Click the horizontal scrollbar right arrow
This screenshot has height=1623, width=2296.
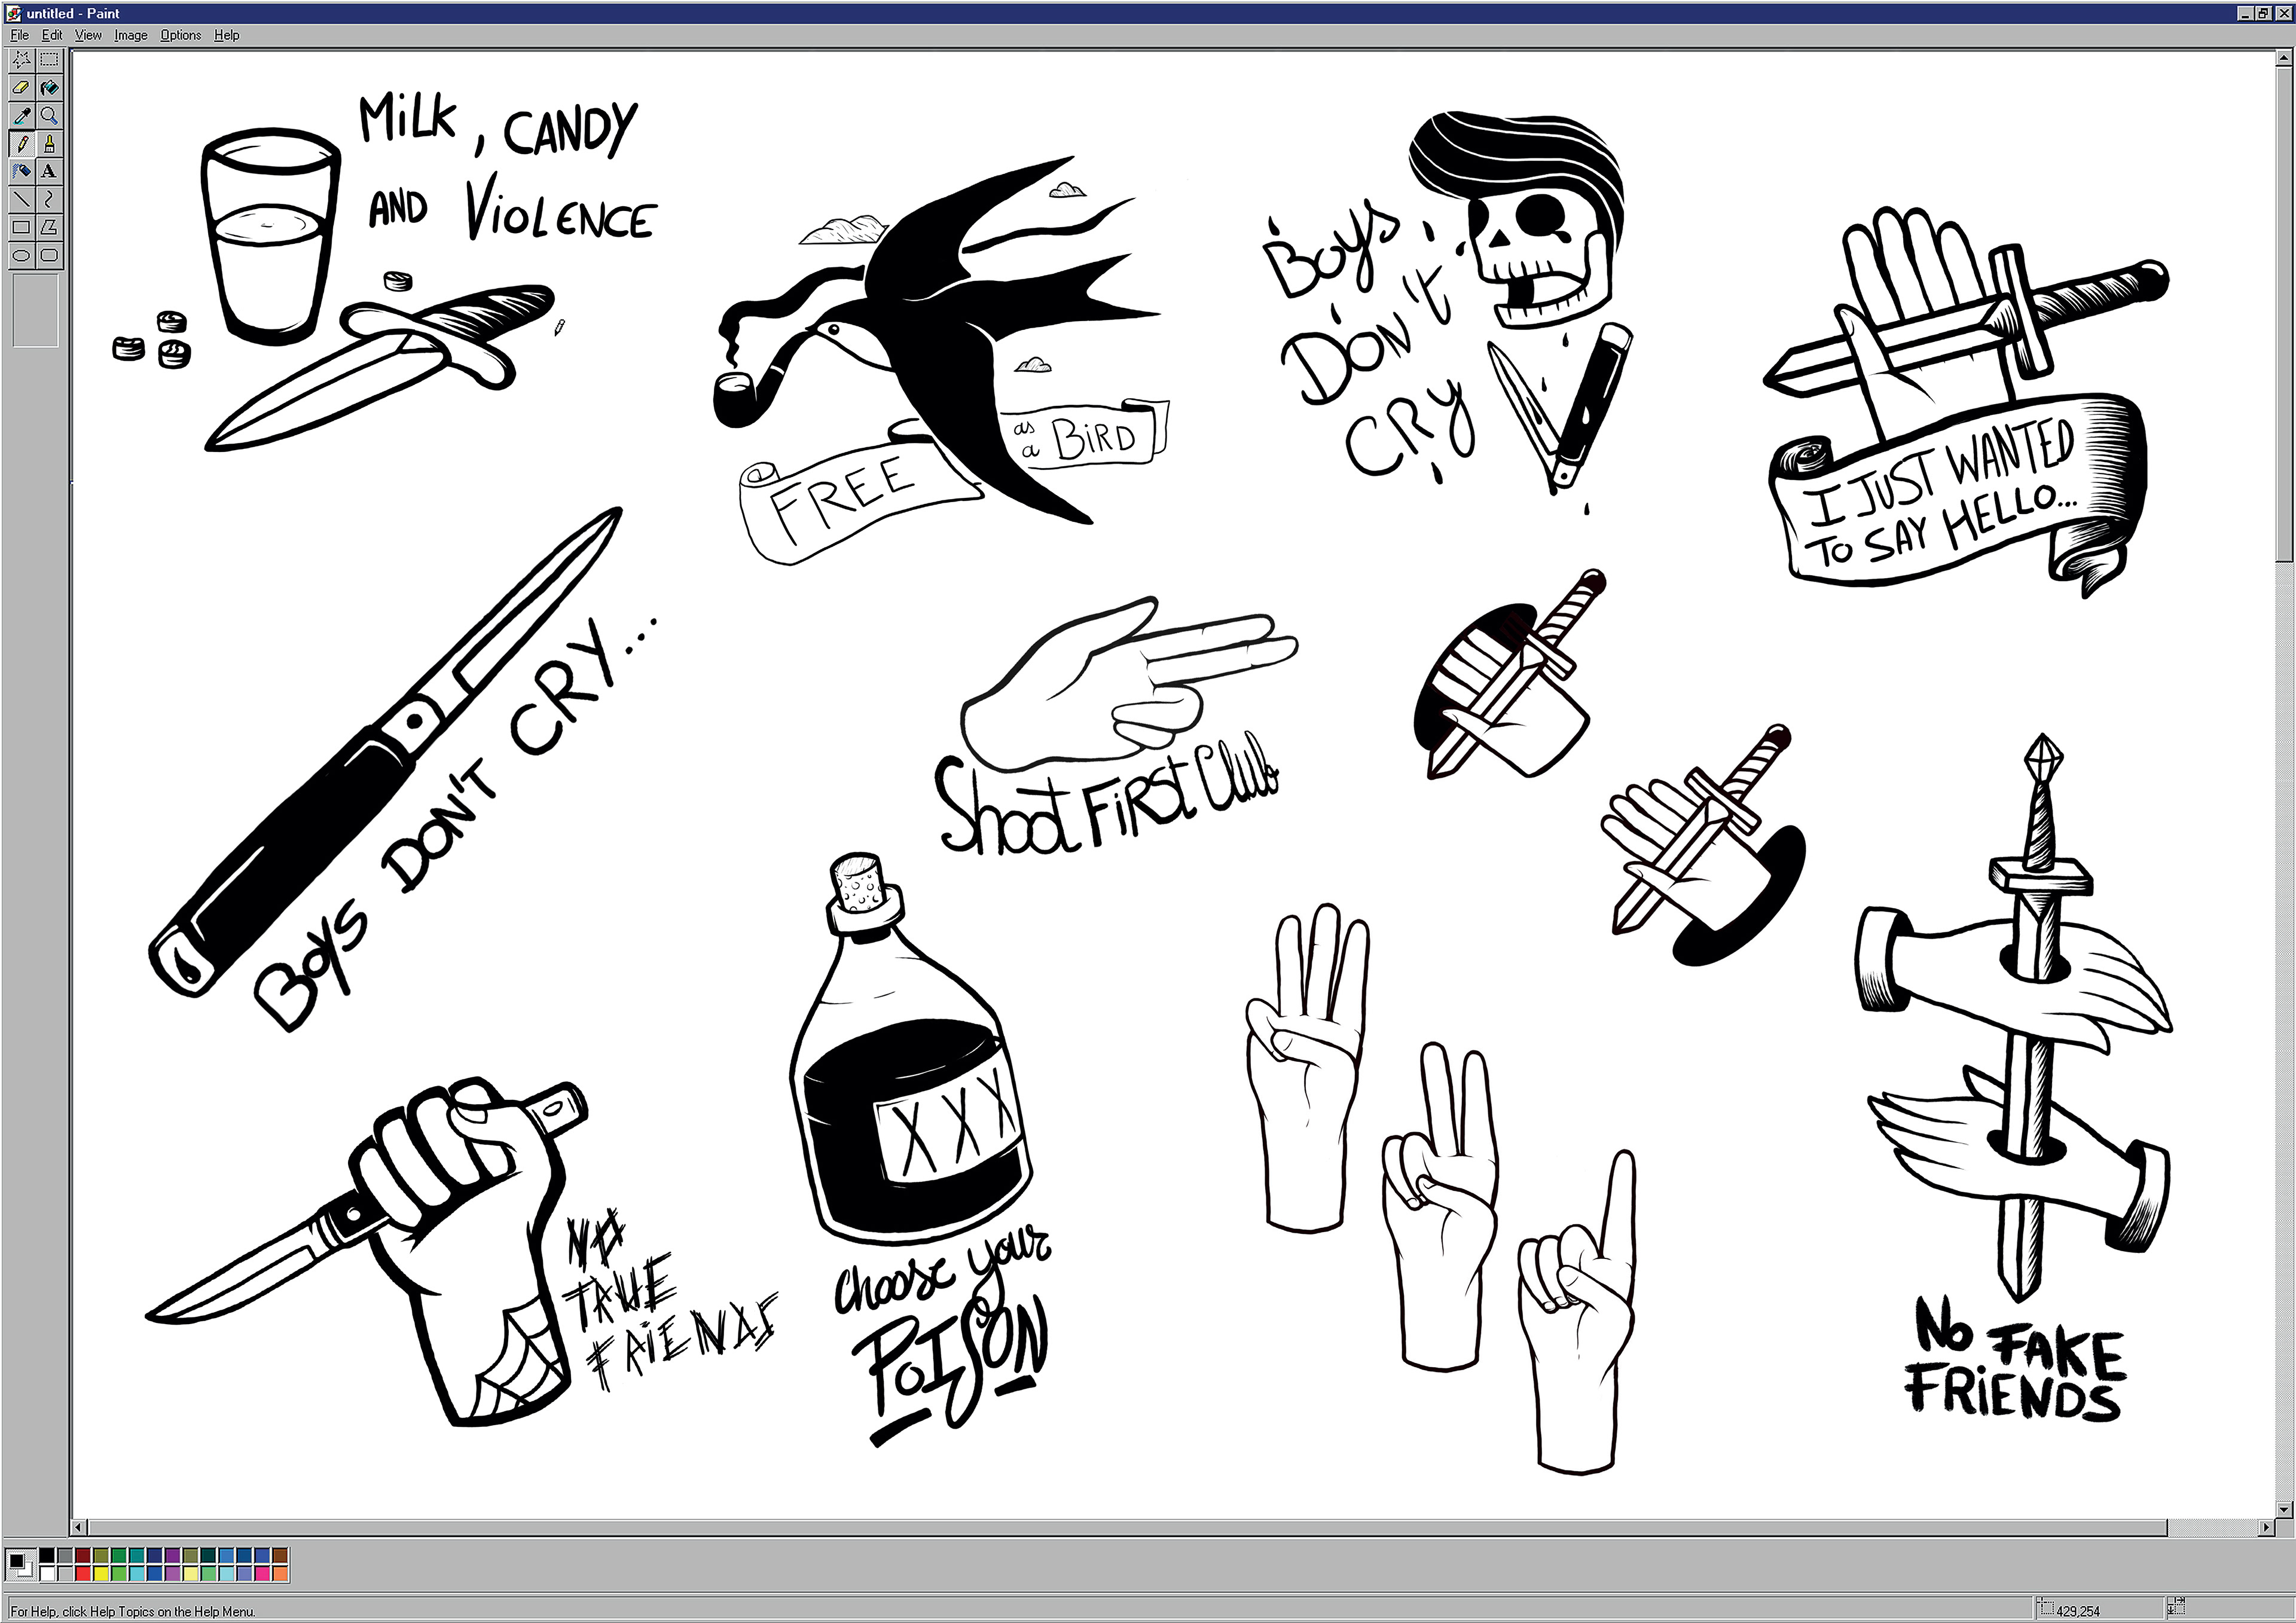pyautogui.click(x=2265, y=1527)
